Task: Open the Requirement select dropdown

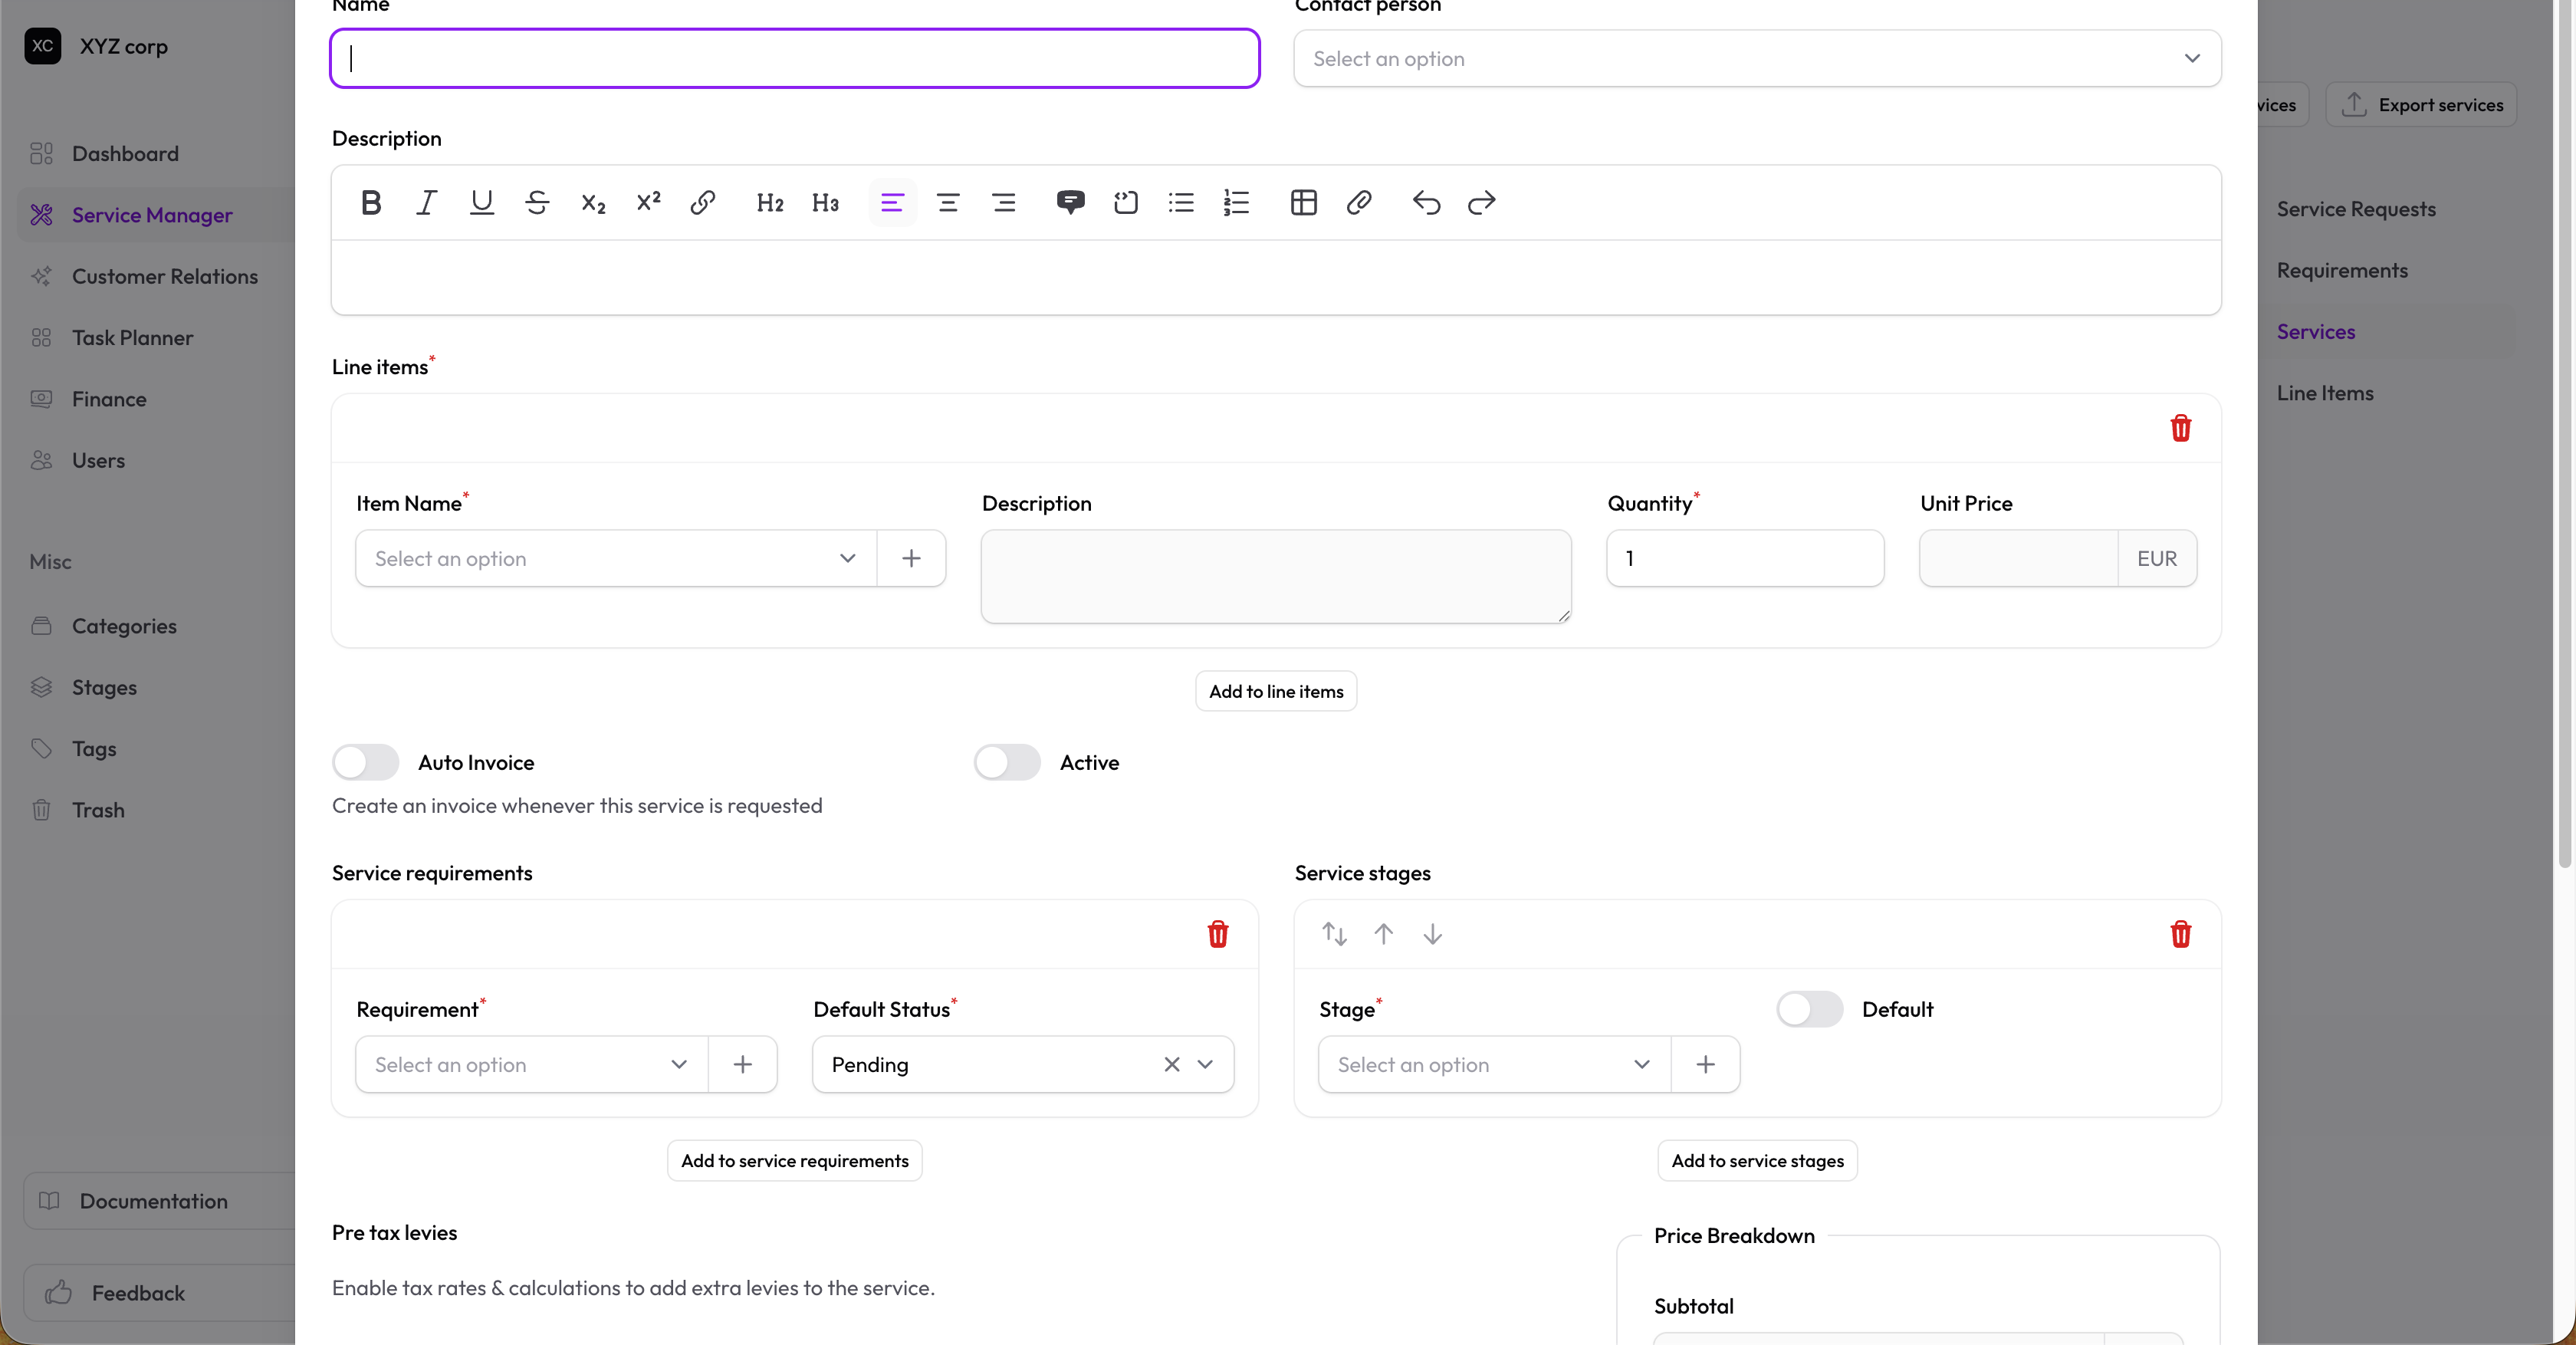Action: coord(532,1064)
